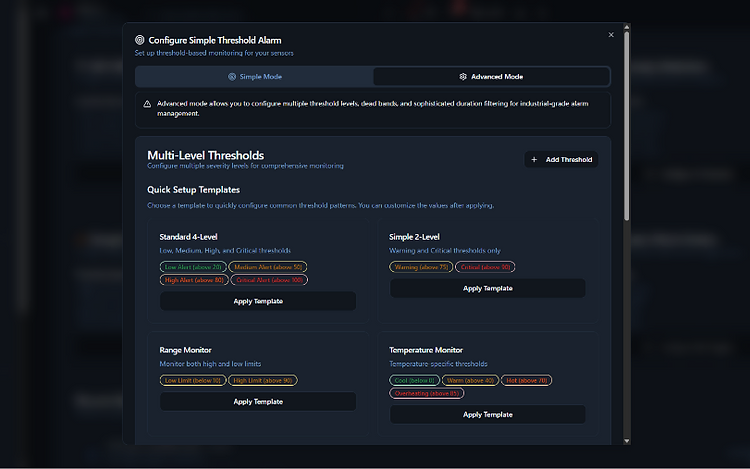This screenshot has height=469, width=750.
Task: Click the Low Limit (below 10) badge
Action: pyautogui.click(x=193, y=381)
